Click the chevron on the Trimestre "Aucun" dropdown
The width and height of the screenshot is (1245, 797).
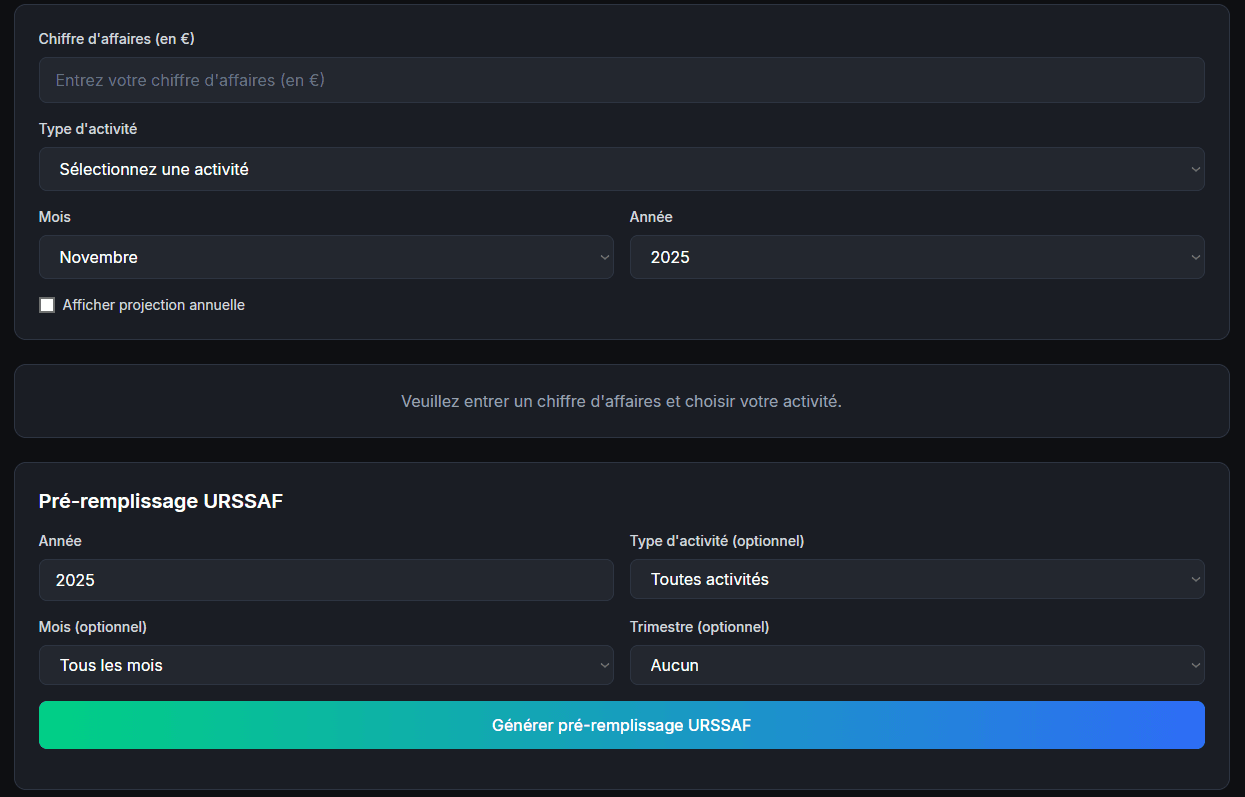coord(1194,665)
